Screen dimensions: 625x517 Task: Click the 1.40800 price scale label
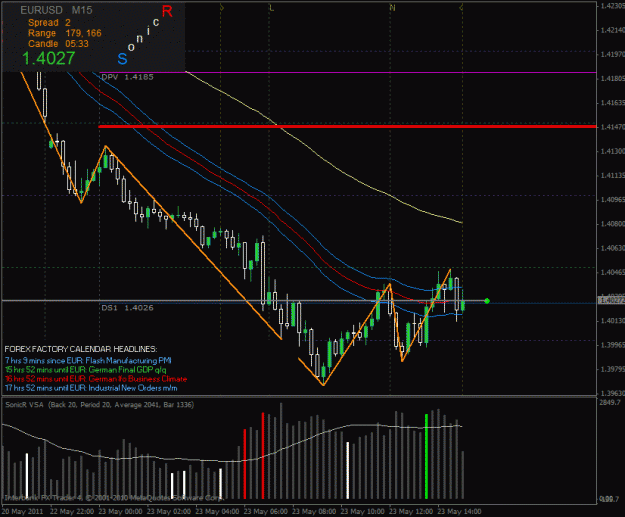(613, 224)
